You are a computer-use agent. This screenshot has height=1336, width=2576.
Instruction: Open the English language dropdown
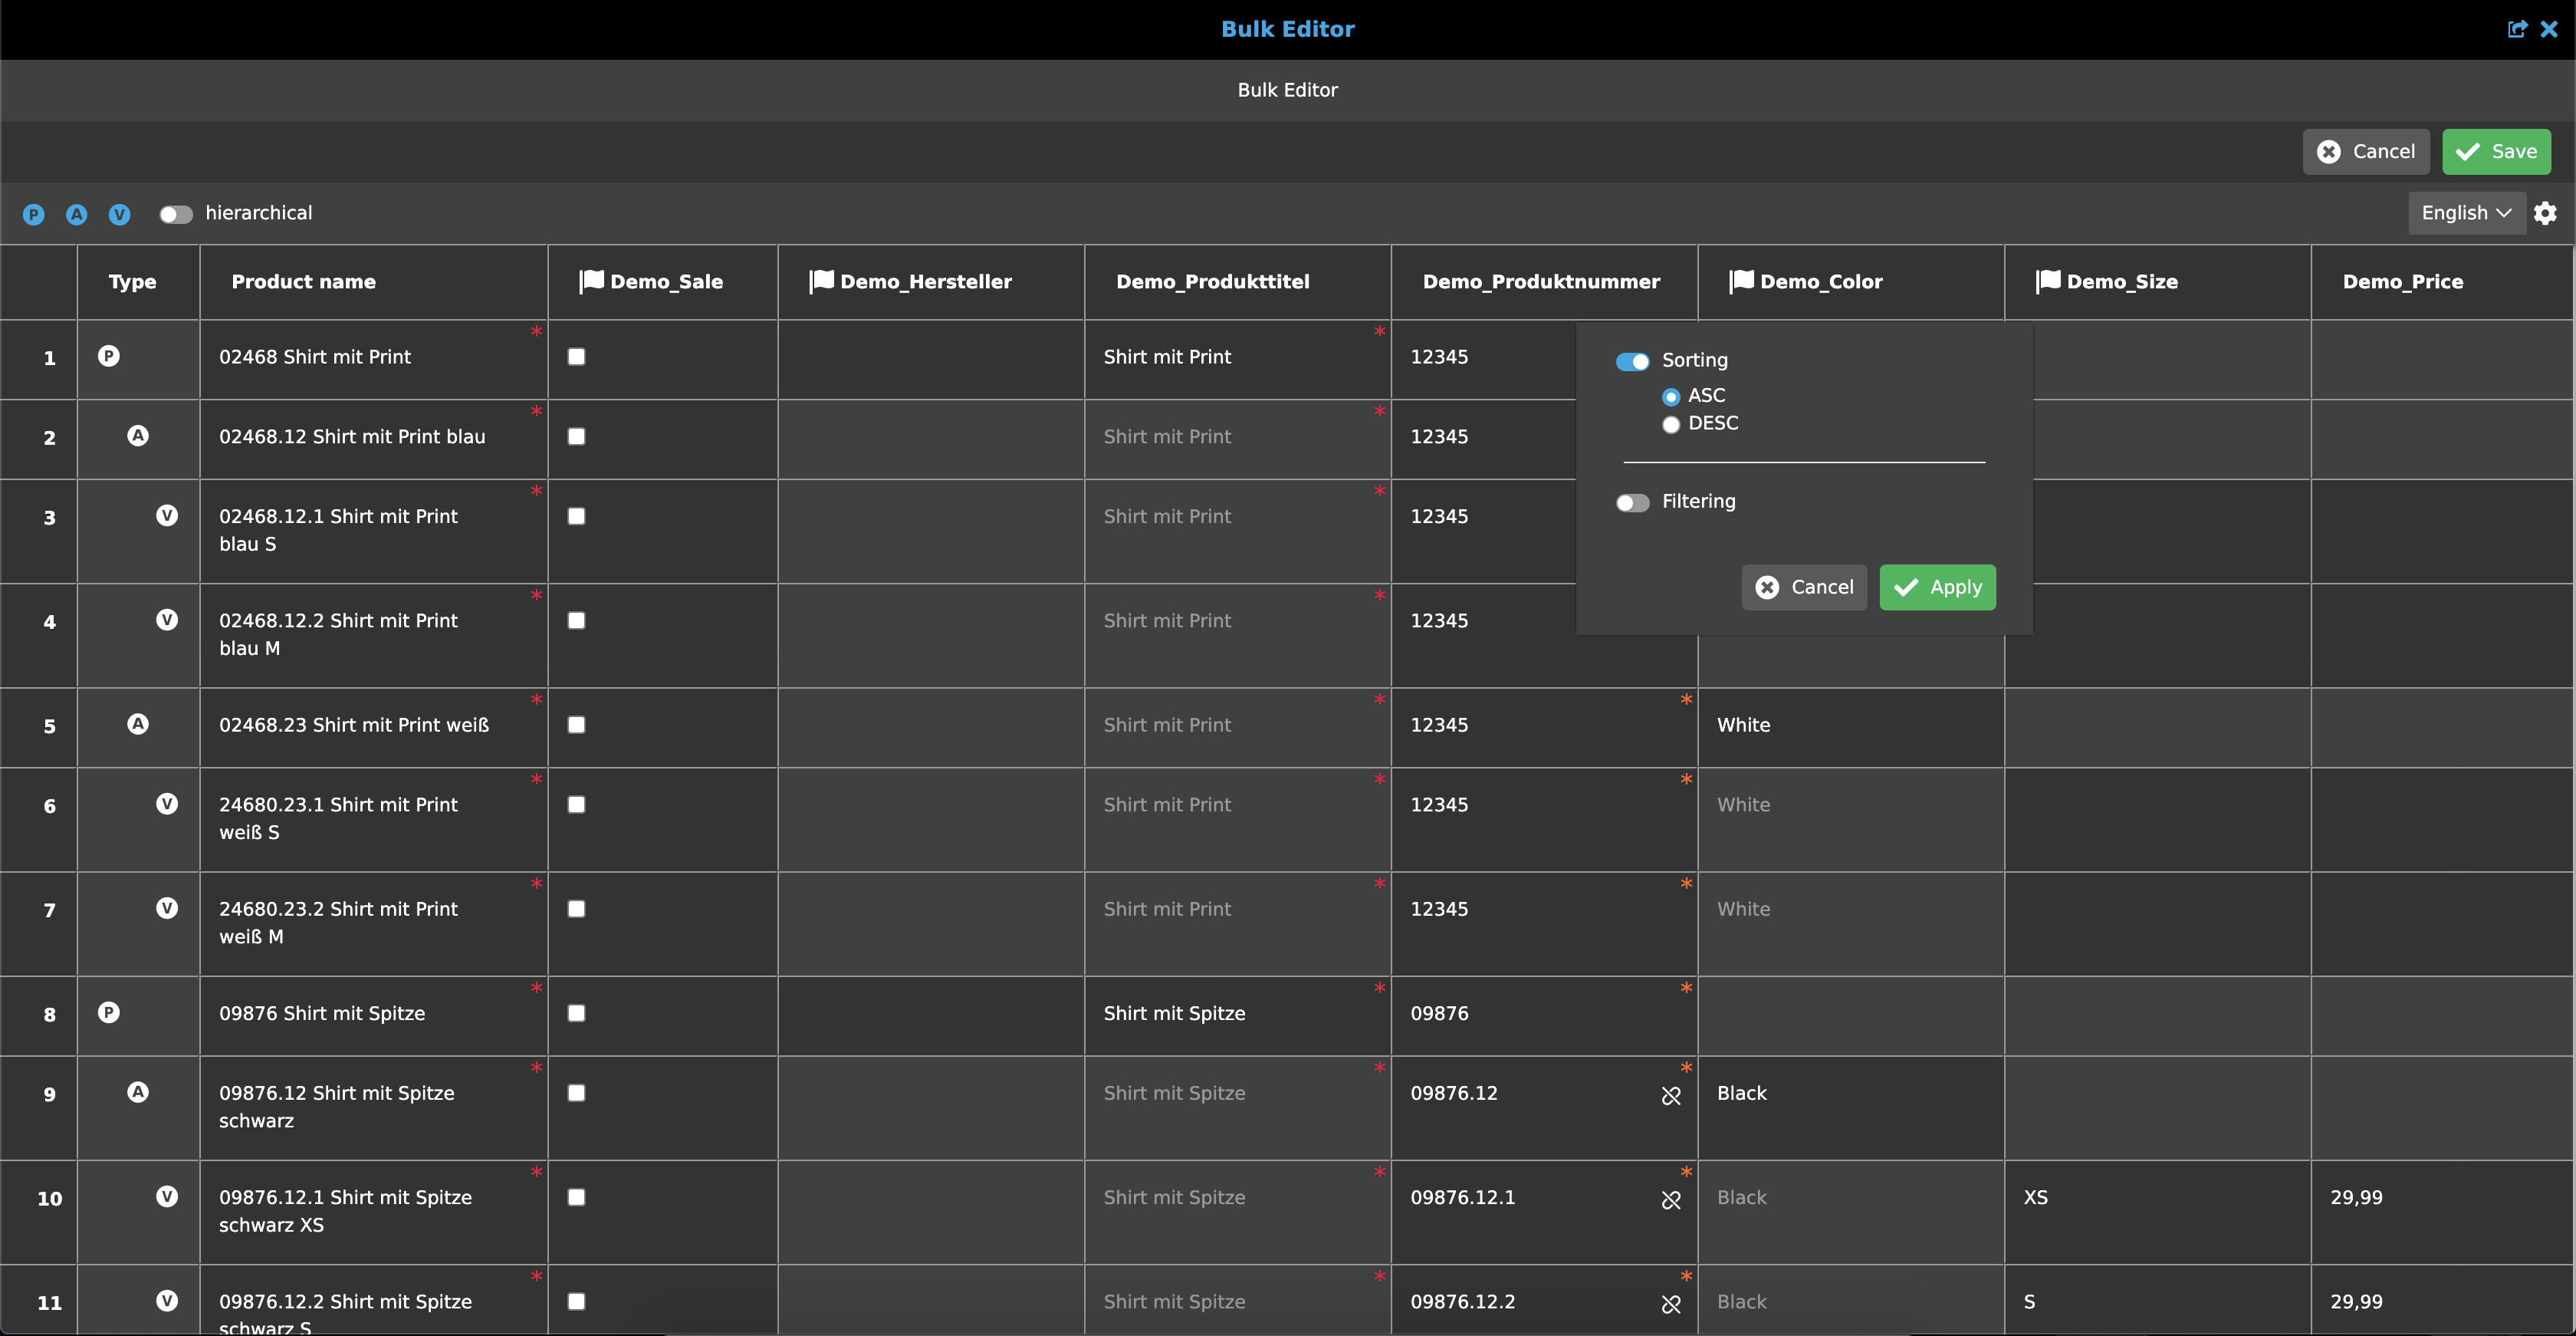click(2465, 213)
